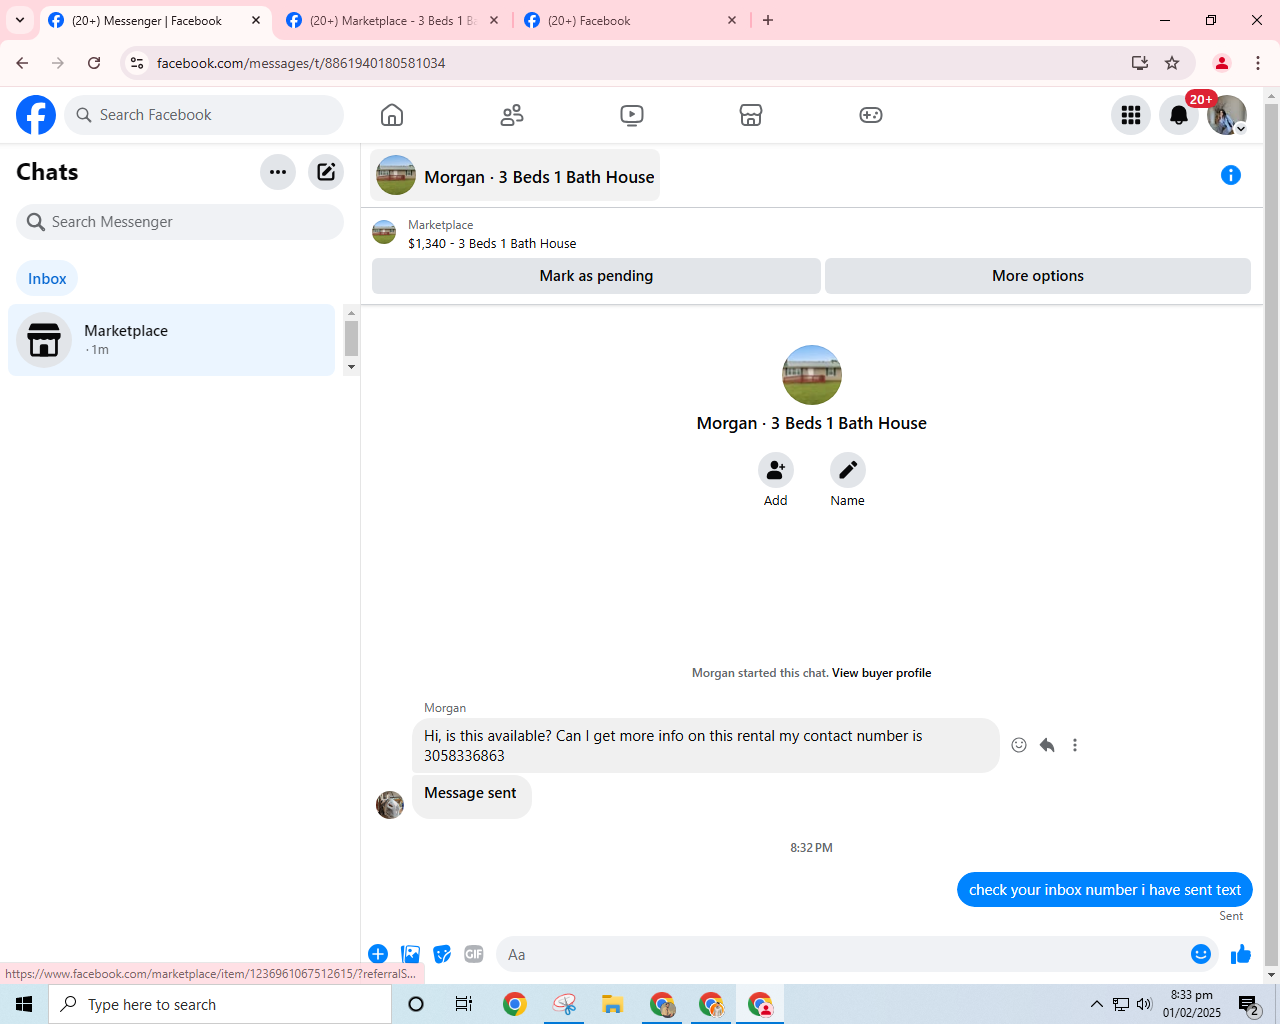Open emoji picker in message box

click(1201, 954)
